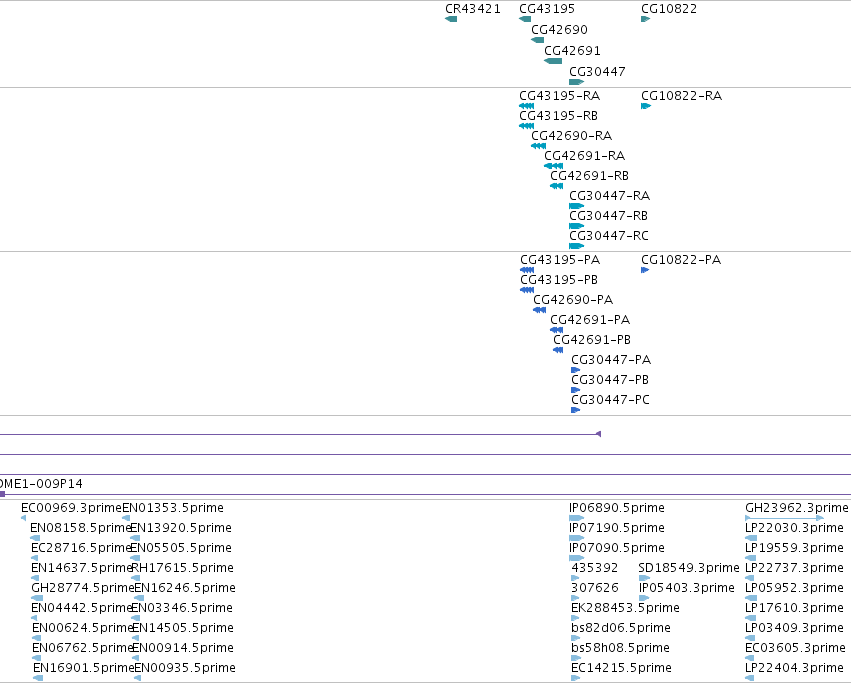Click the CG30447-RA transcript glyph
The height and width of the screenshot is (683, 851).
click(576, 206)
